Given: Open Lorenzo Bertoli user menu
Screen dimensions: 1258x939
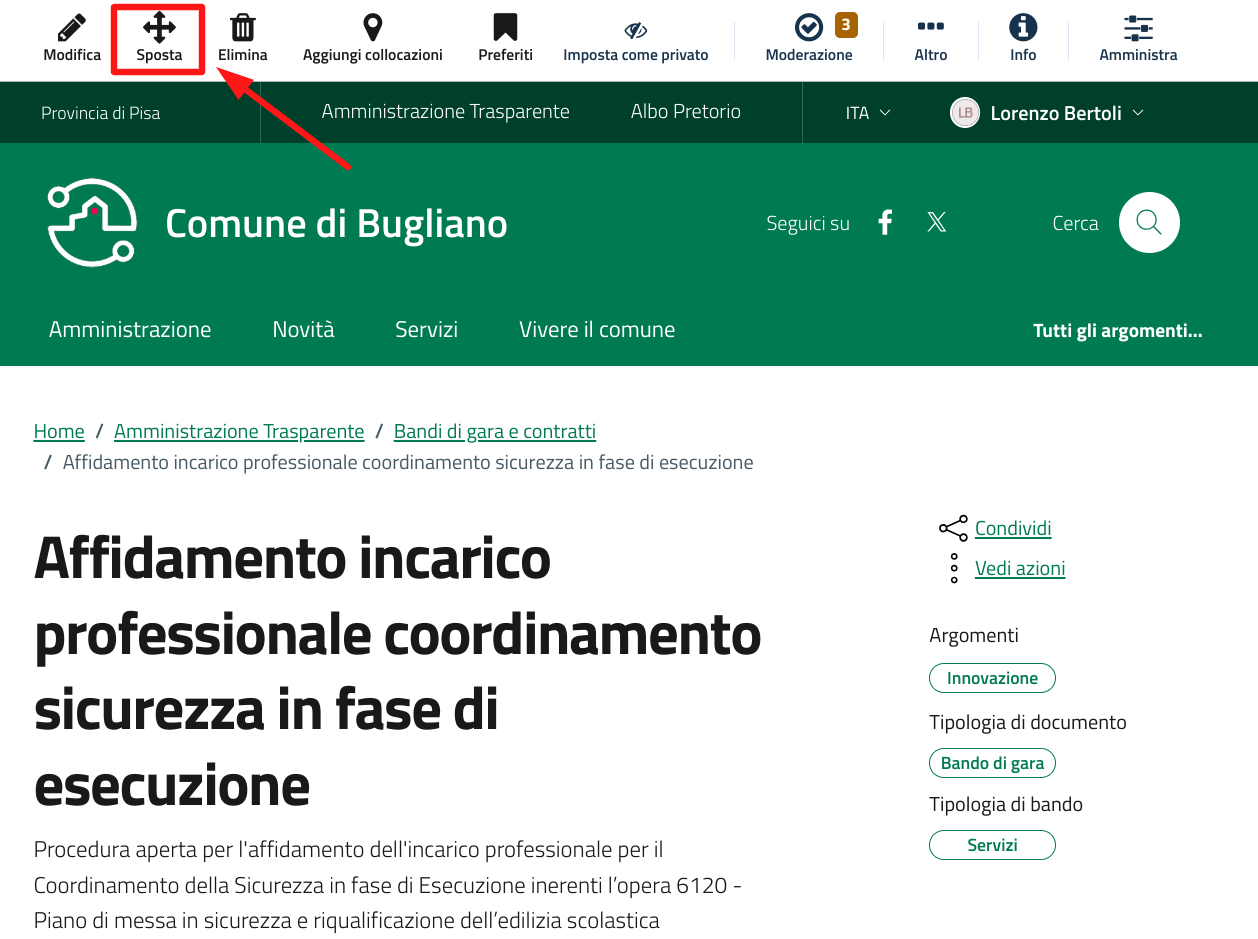Looking at the screenshot, I should click(1047, 113).
